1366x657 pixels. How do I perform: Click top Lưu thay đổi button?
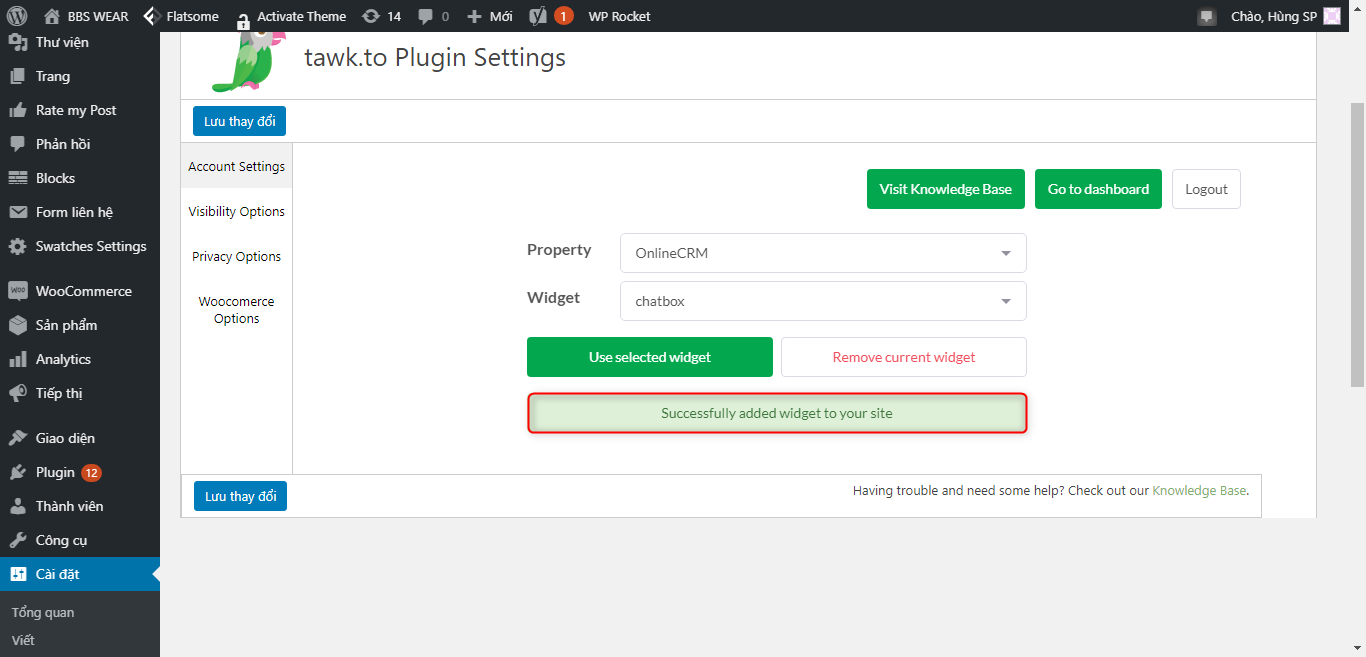coord(240,121)
